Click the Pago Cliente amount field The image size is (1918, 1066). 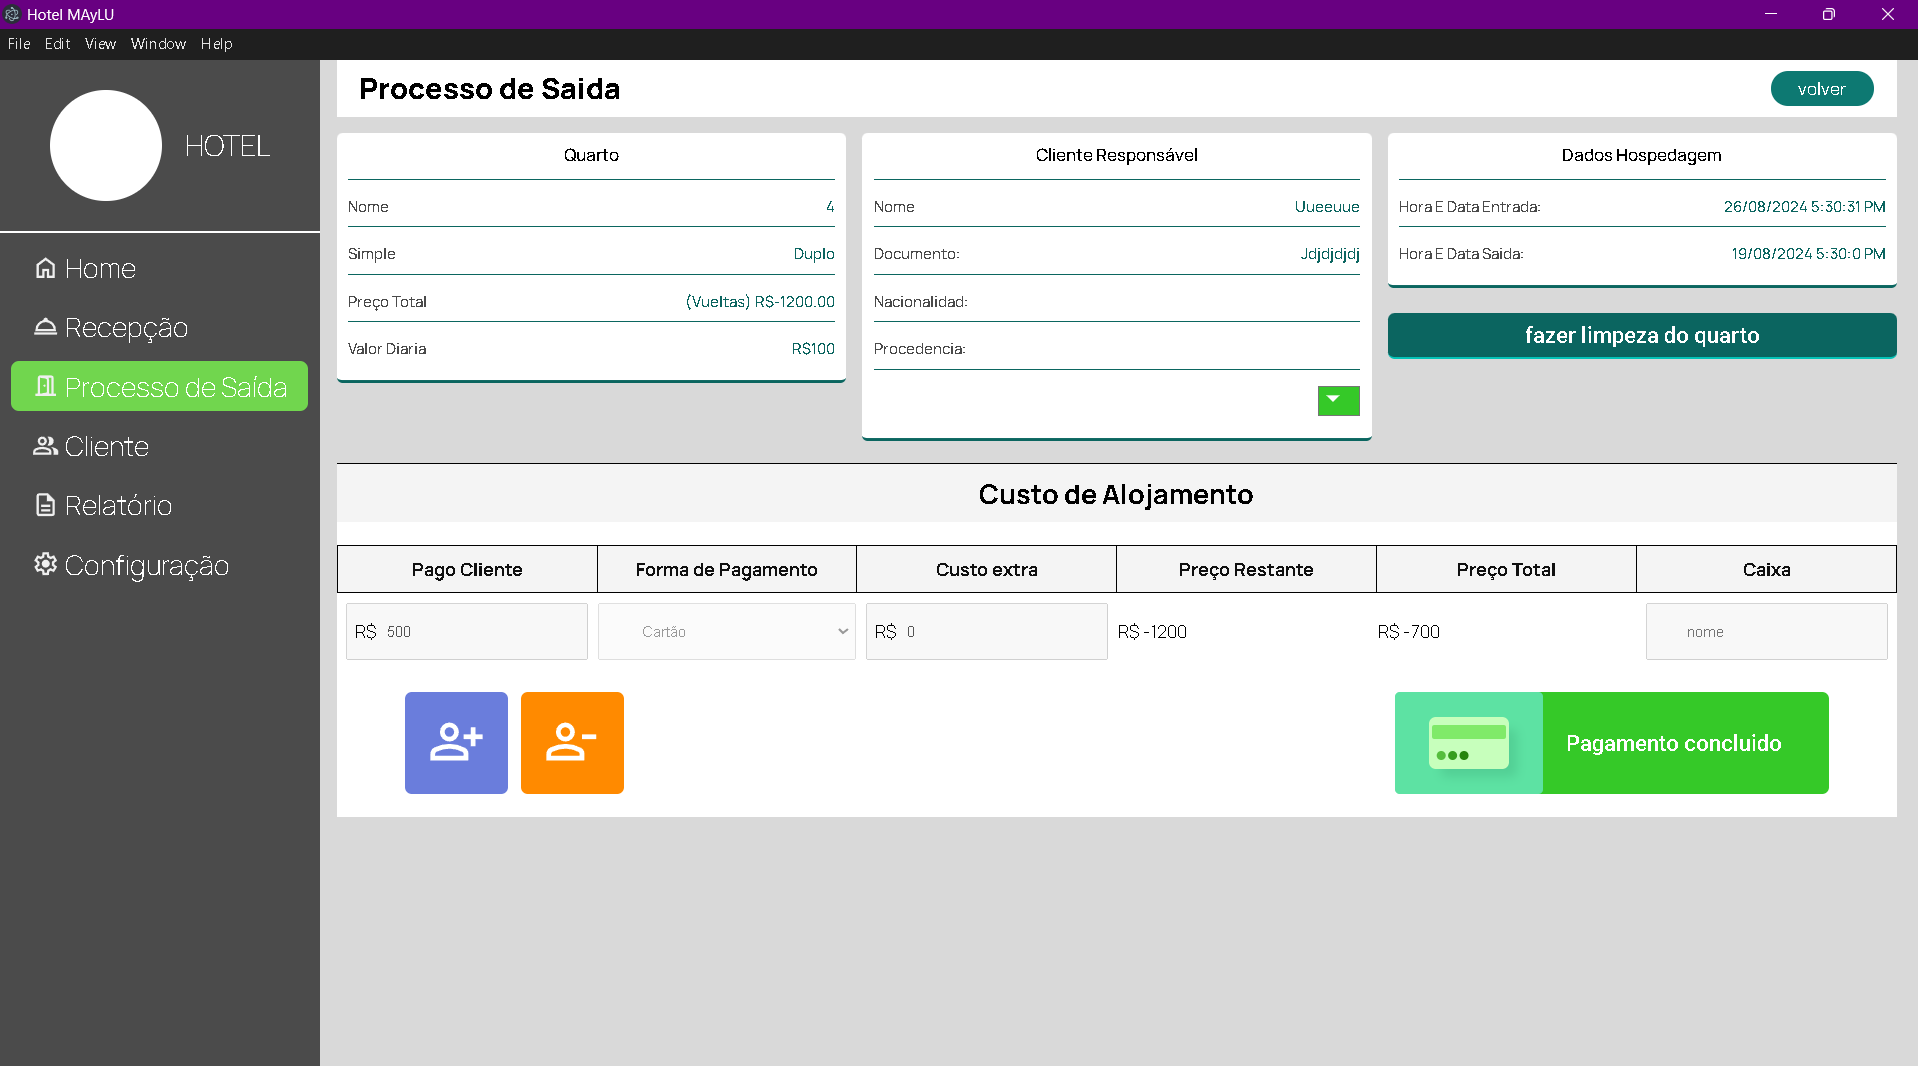480,632
